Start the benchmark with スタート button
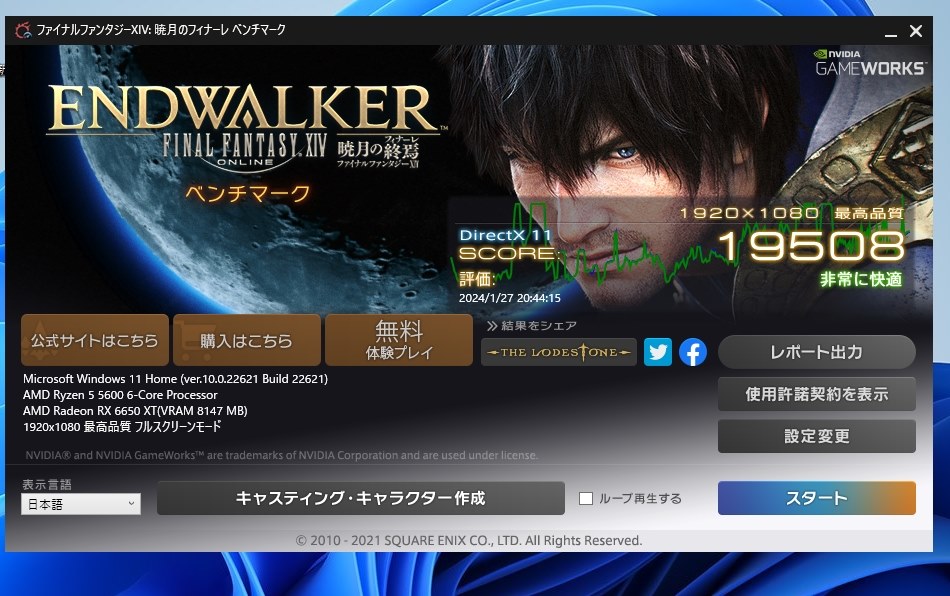The image size is (950, 596). coord(817,498)
